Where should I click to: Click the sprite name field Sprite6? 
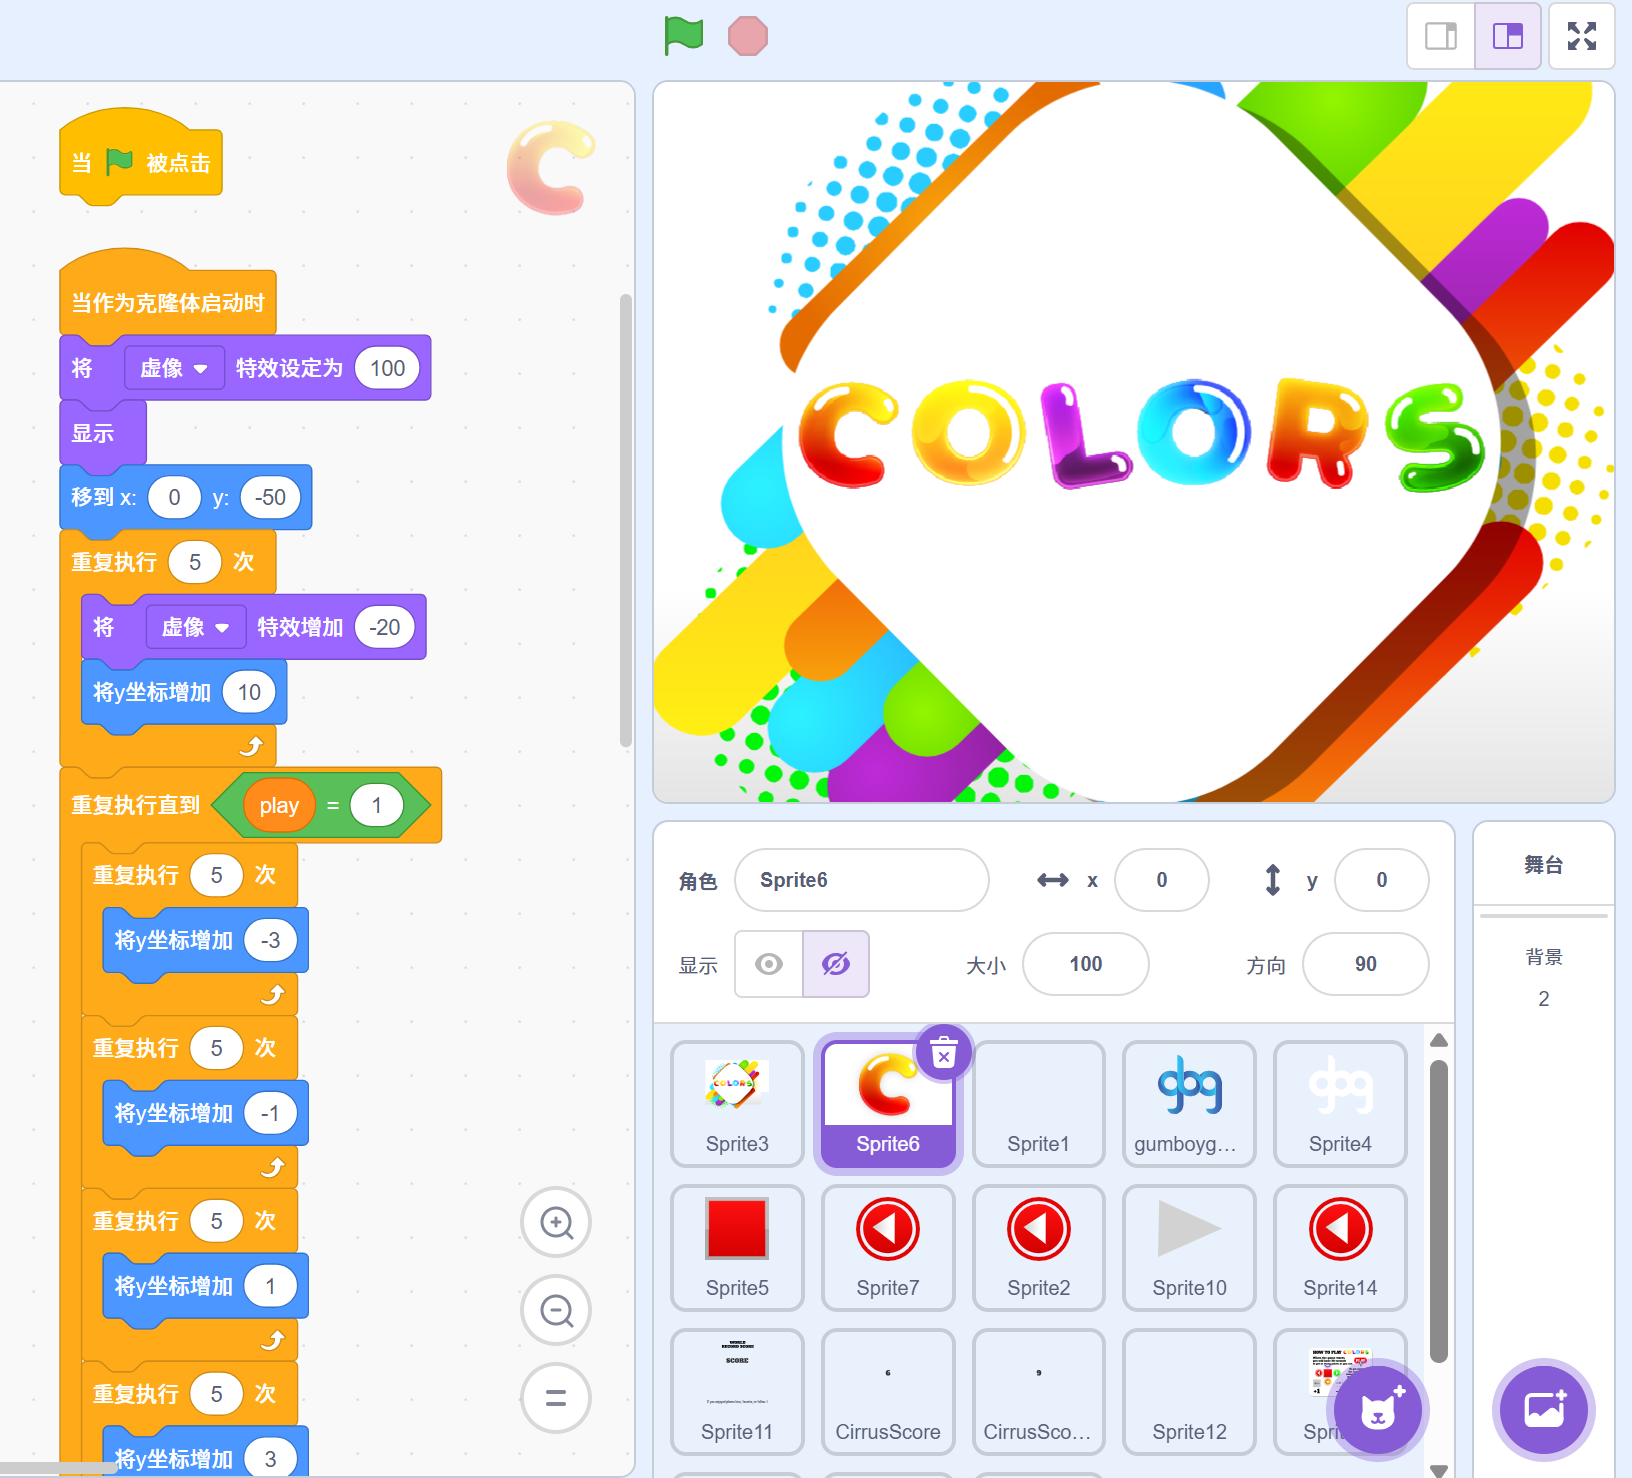pos(861,880)
